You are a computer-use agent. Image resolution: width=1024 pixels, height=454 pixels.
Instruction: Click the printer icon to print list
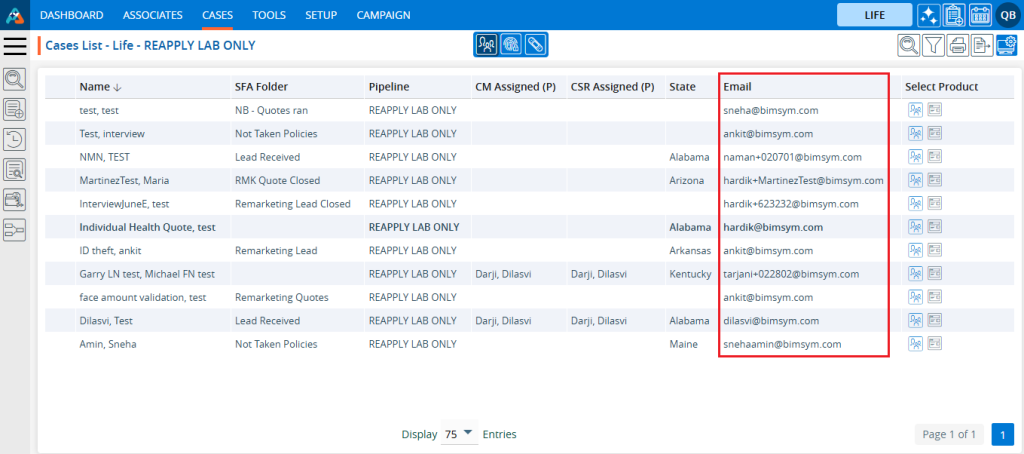point(957,45)
